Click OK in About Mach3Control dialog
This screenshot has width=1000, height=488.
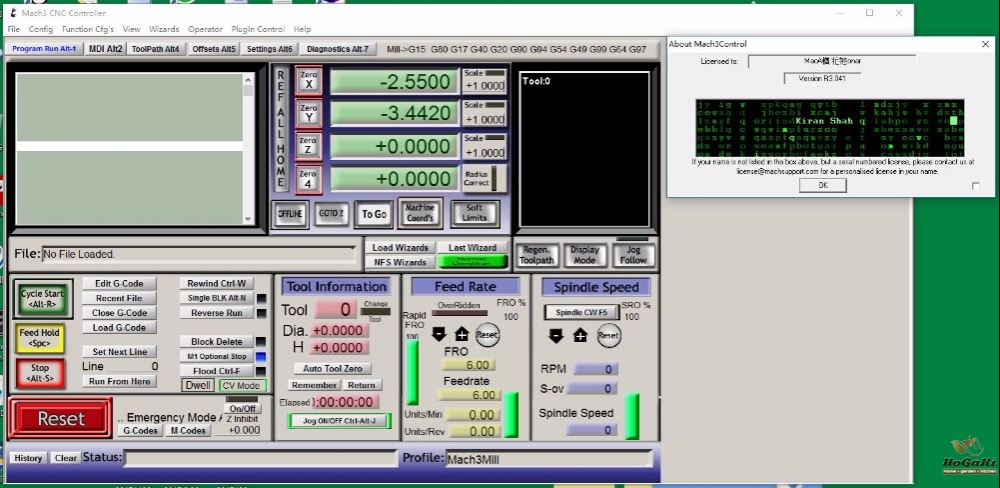(x=823, y=185)
